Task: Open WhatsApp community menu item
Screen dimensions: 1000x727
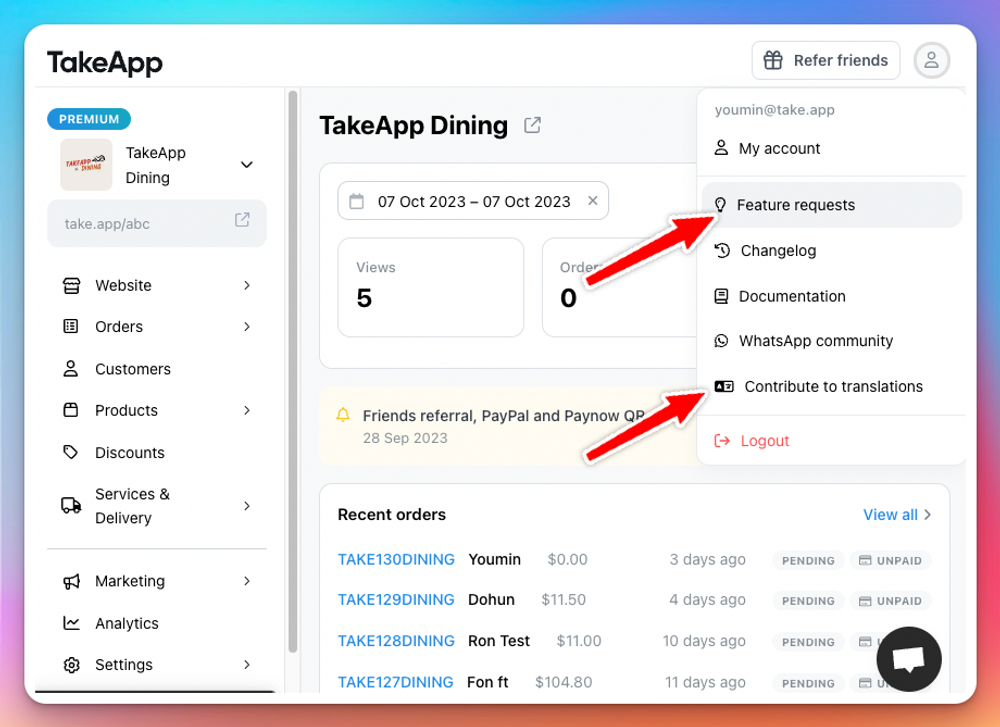Action: coord(831,341)
